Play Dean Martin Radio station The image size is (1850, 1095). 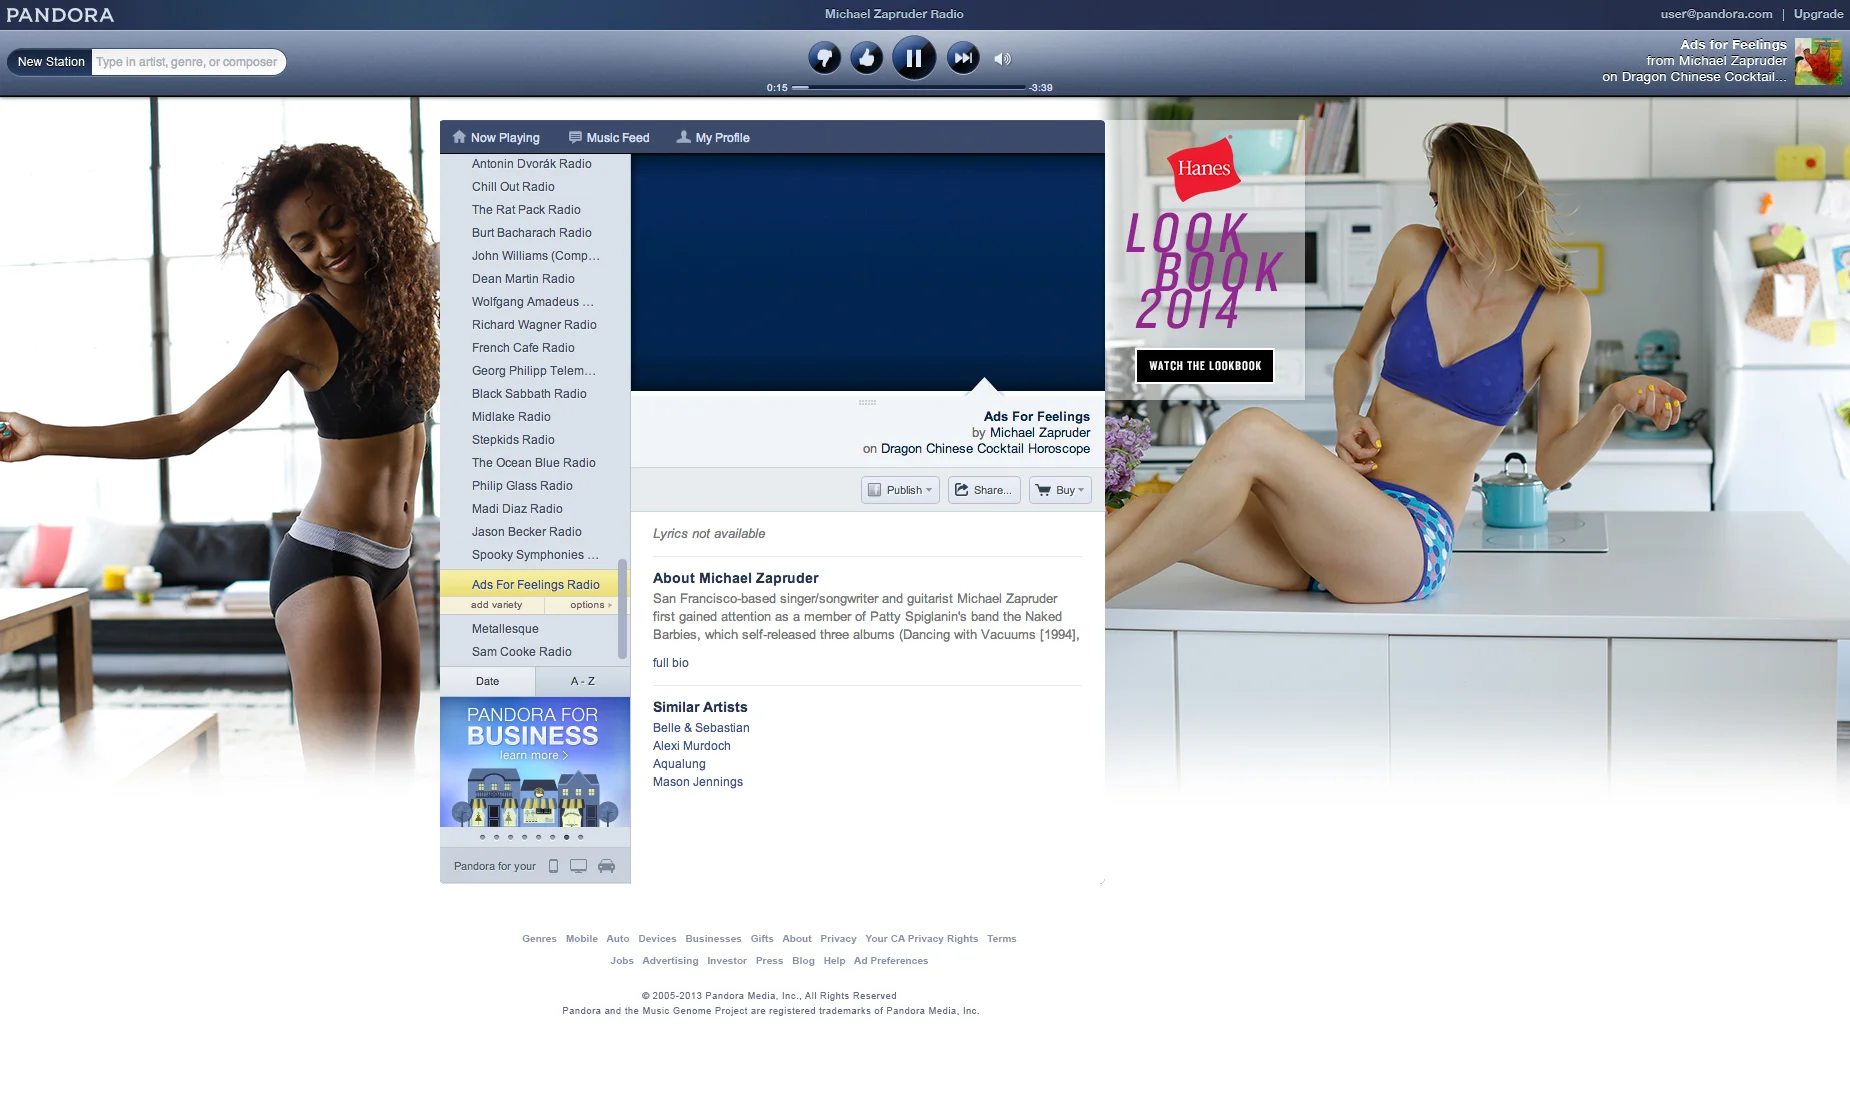point(523,279)
